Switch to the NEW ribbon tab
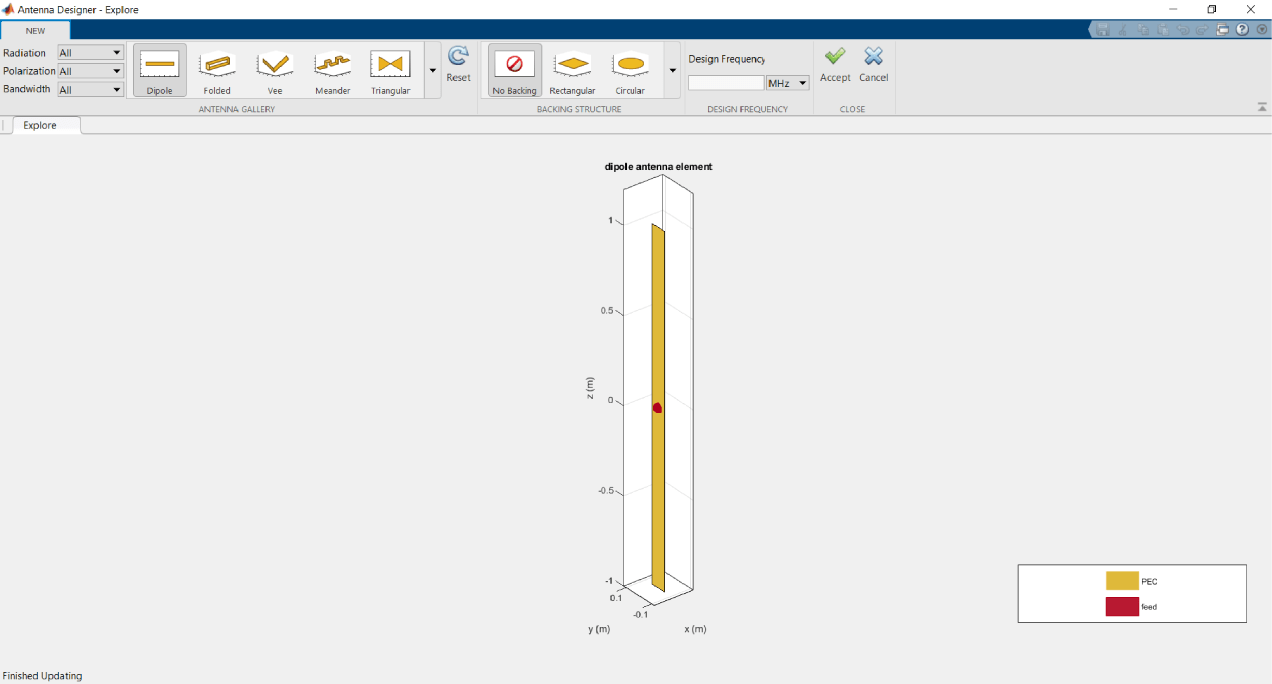Screen dimensions: 1272x684 [36, 31]
